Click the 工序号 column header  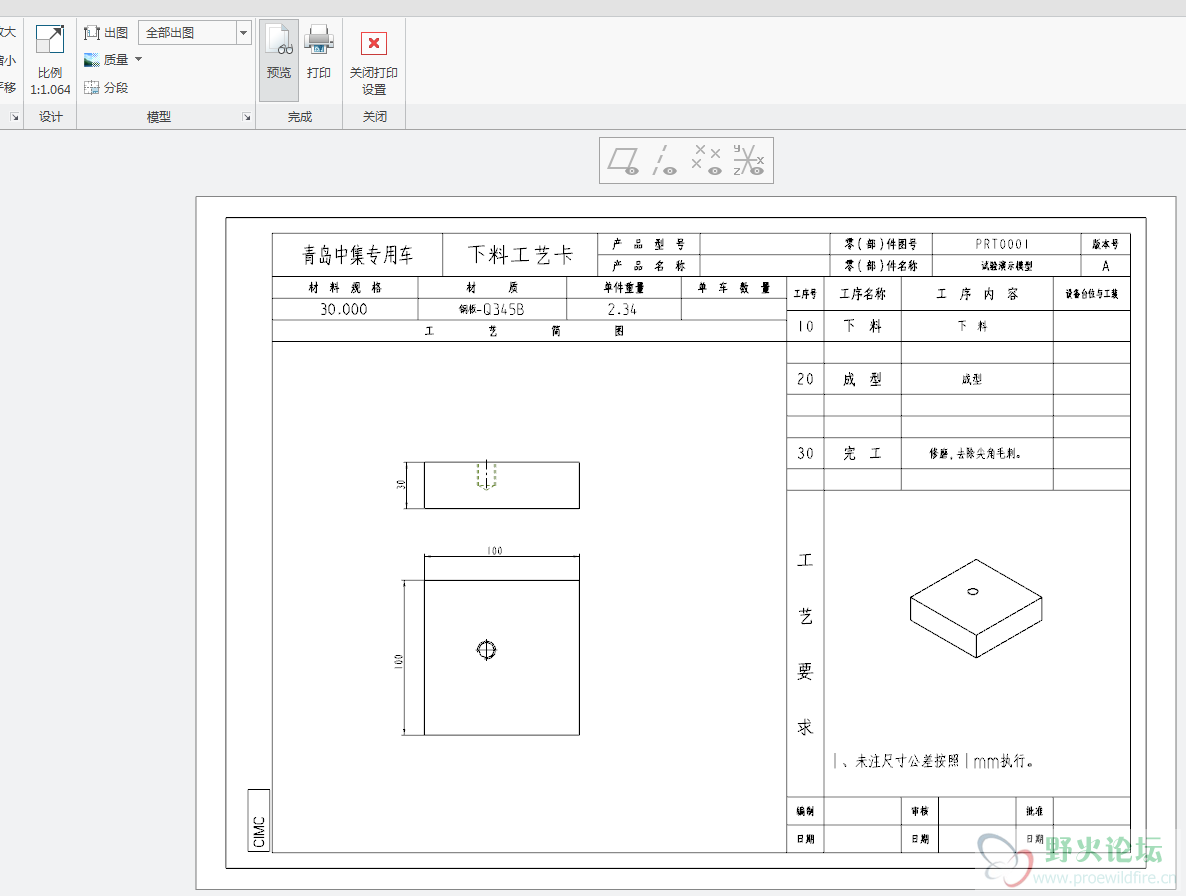click(805, 294)
